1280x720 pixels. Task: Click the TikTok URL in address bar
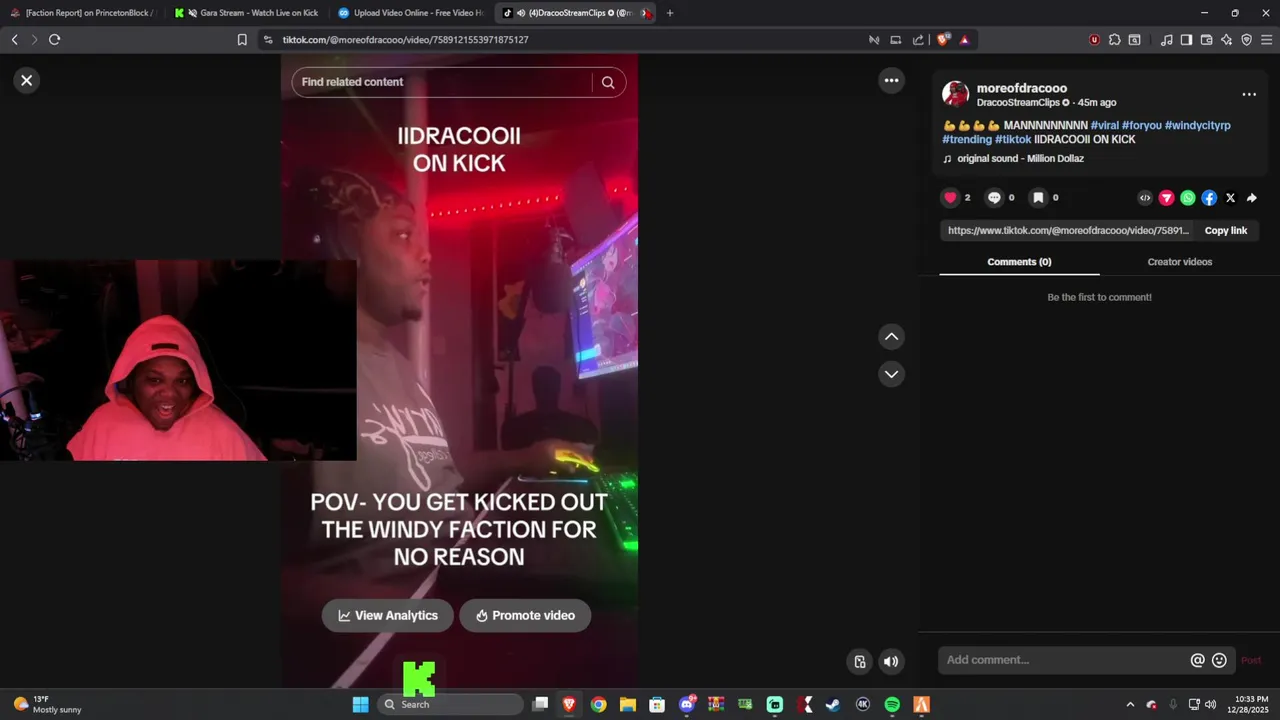coord(405,40)
